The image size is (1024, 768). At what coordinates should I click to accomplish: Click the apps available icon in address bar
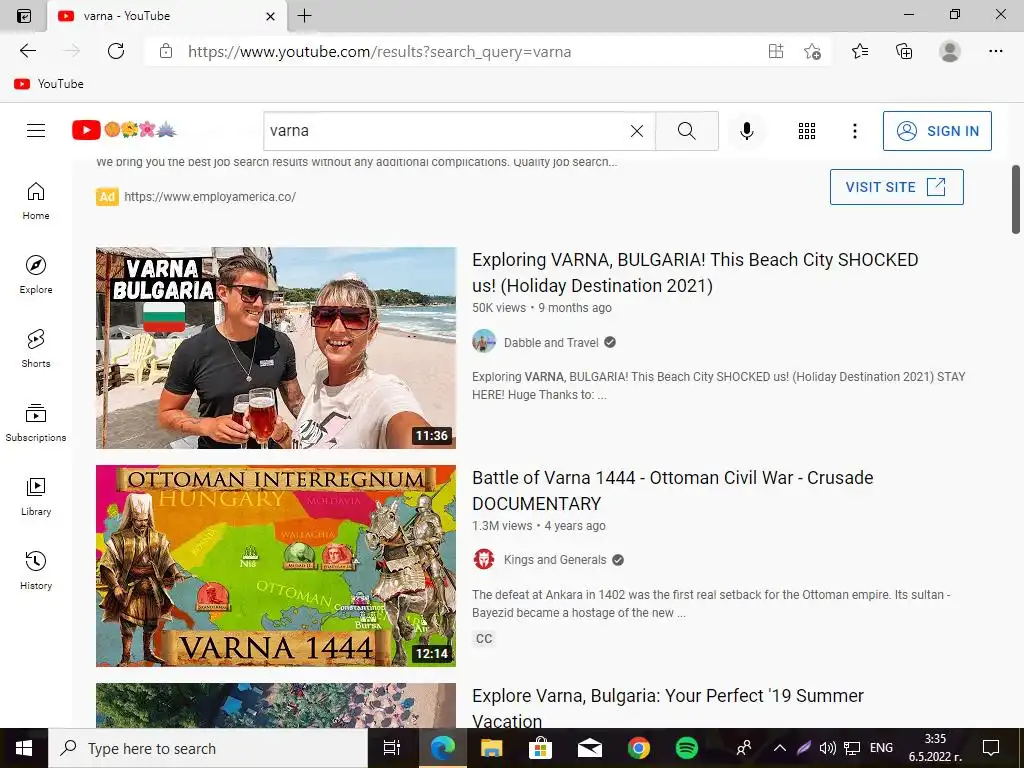click(776, 51)
